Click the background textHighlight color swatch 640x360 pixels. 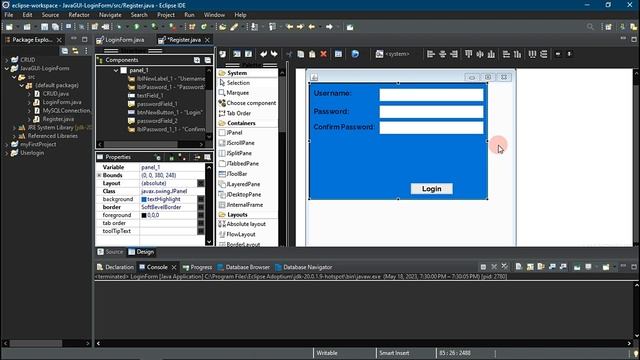(144, 199)
